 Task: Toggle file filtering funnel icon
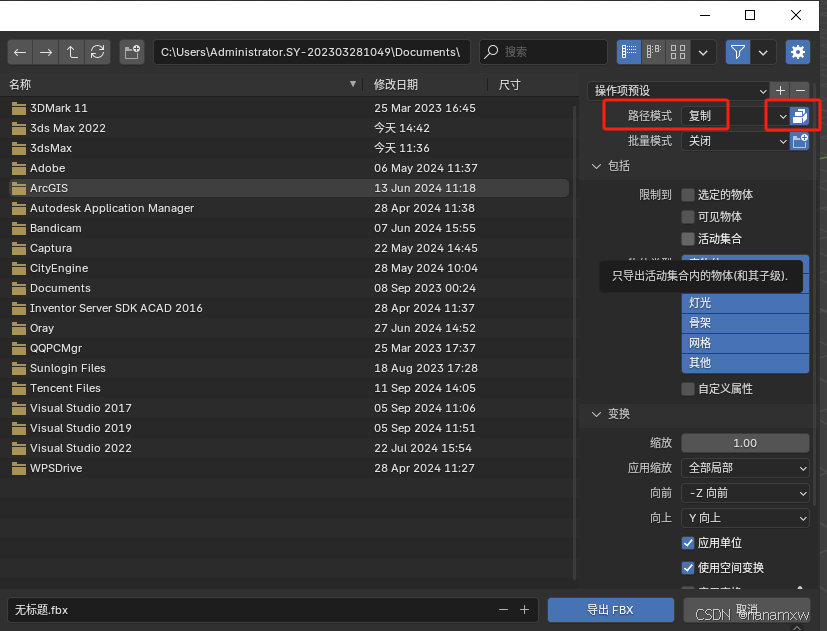(738, 52)
